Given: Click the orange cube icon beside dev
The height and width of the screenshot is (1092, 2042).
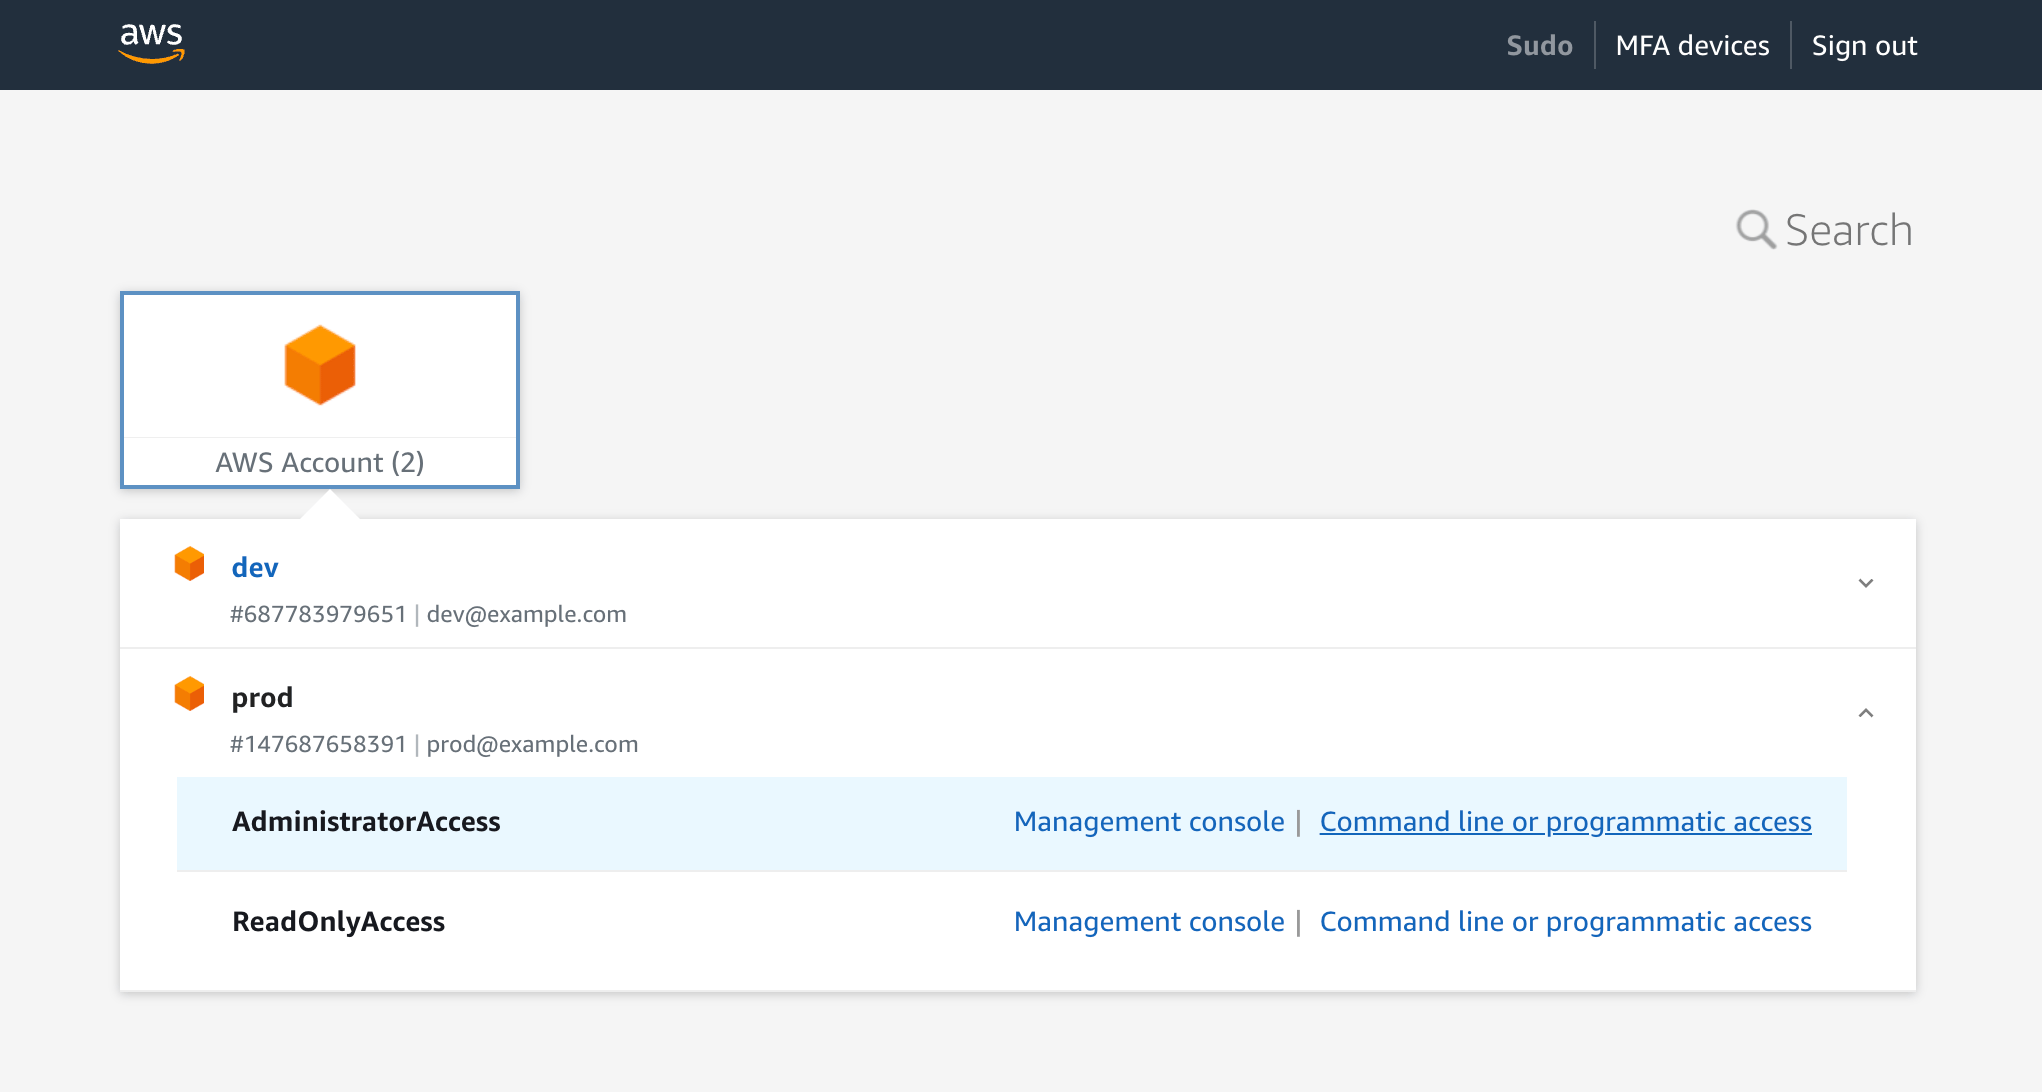Looking at the screenshot, I should 189,564.
